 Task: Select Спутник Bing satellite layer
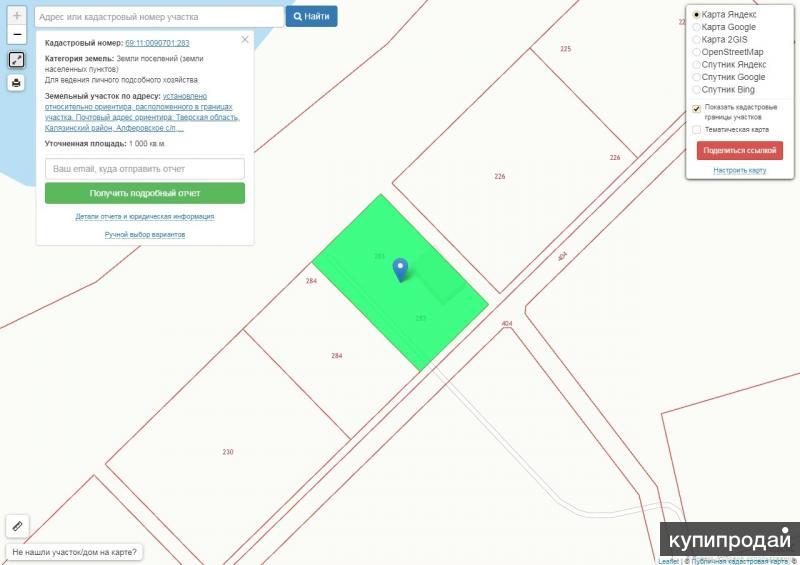[697, 89]
